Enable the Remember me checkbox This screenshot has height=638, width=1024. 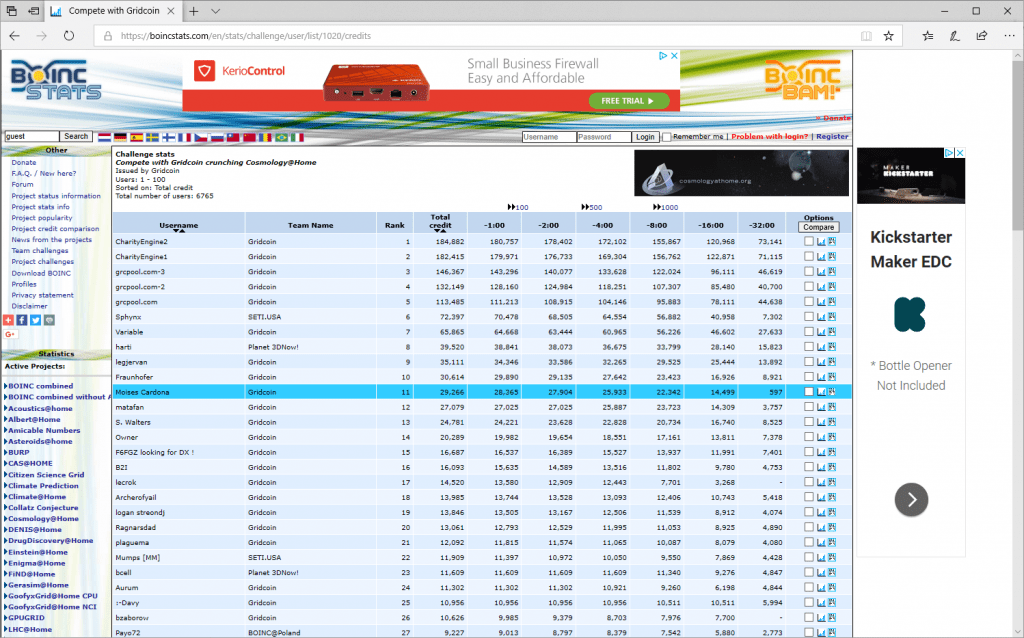pos(667,137)
